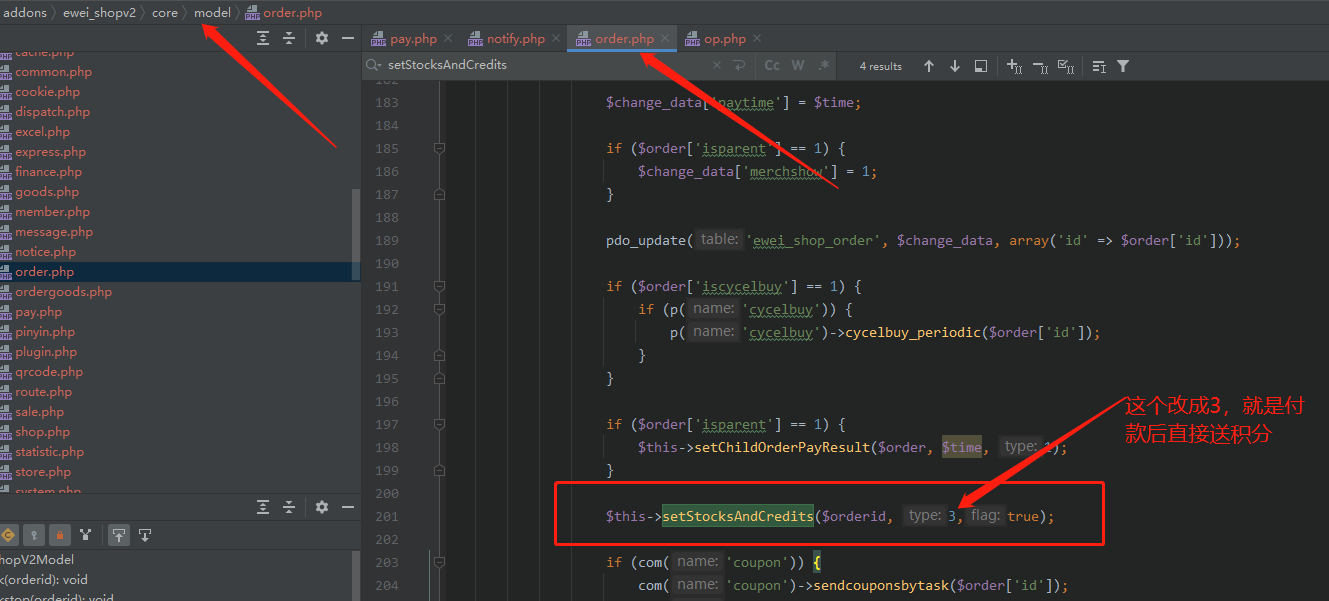
Task: Fold the coupon if block at line 203
Action: point(439,562)
